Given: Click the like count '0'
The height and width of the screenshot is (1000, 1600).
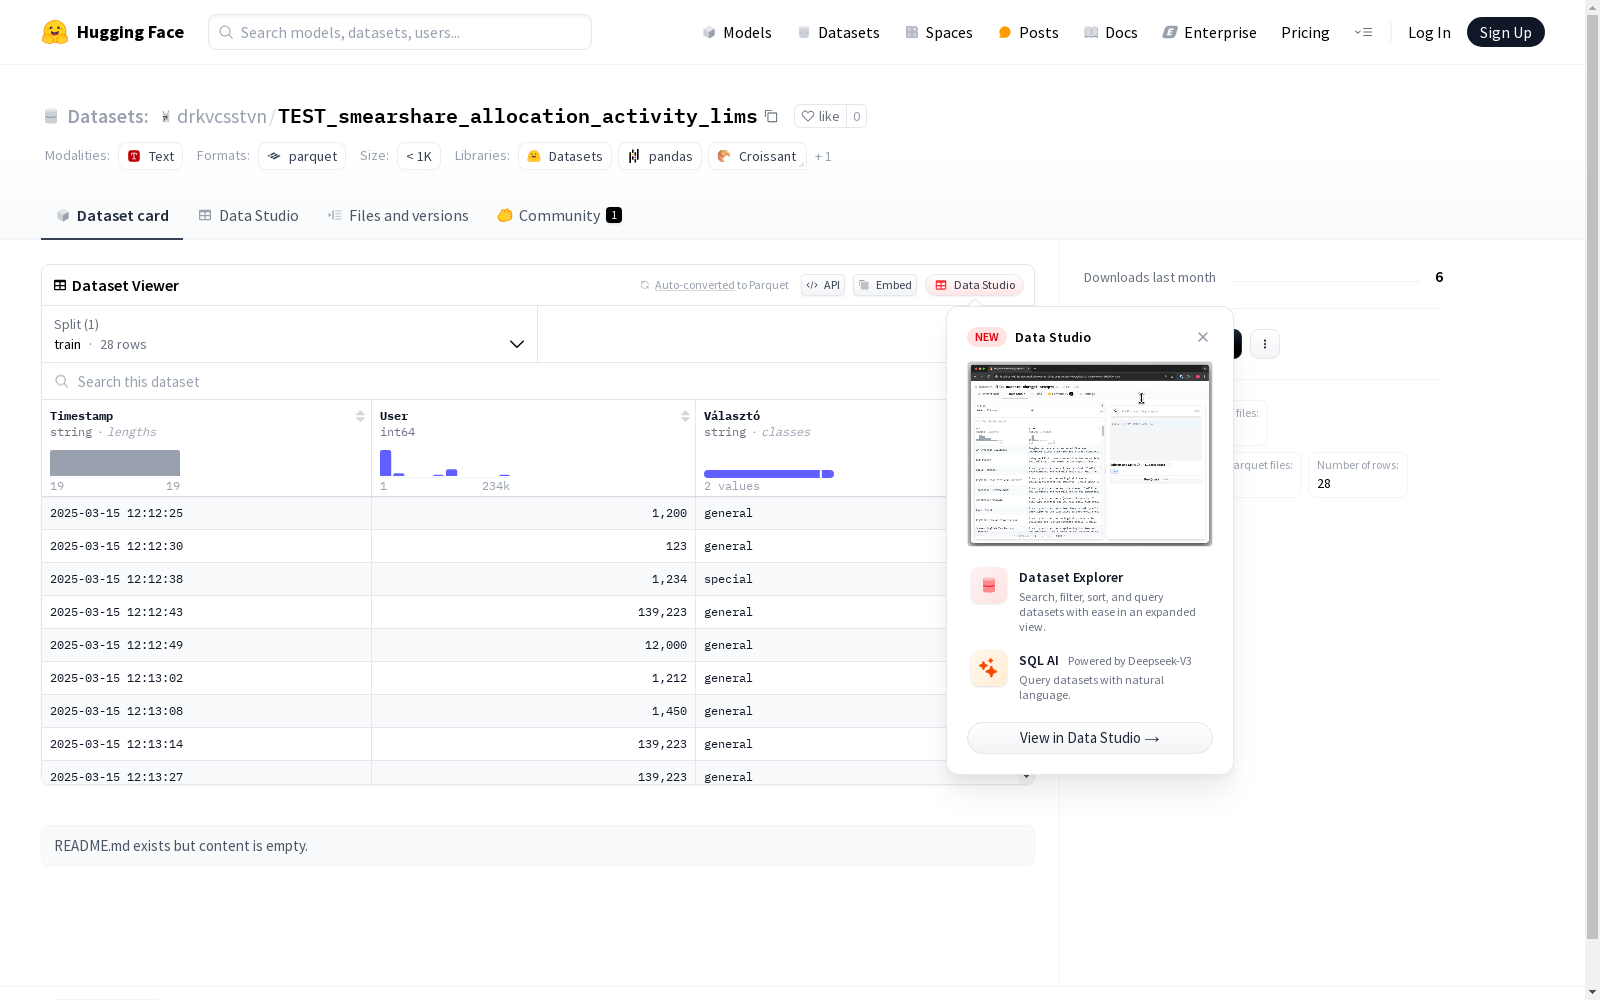Looking at the screenshot, I should 857,116.
